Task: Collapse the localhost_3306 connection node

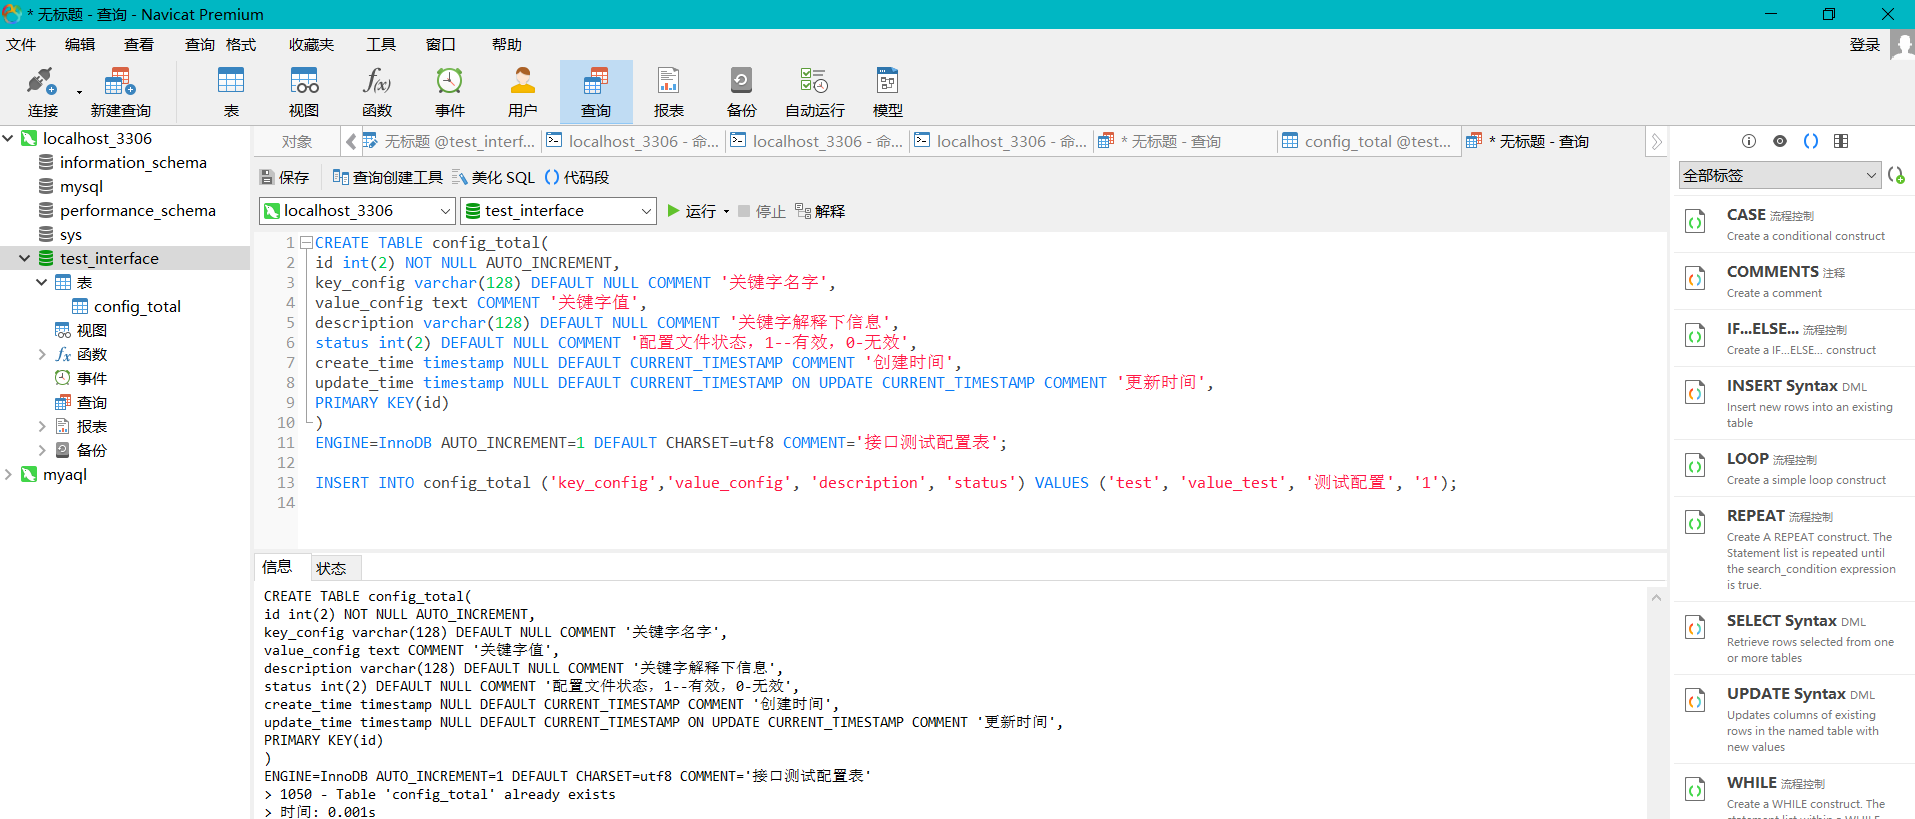Action: click(x=8, y=138)
